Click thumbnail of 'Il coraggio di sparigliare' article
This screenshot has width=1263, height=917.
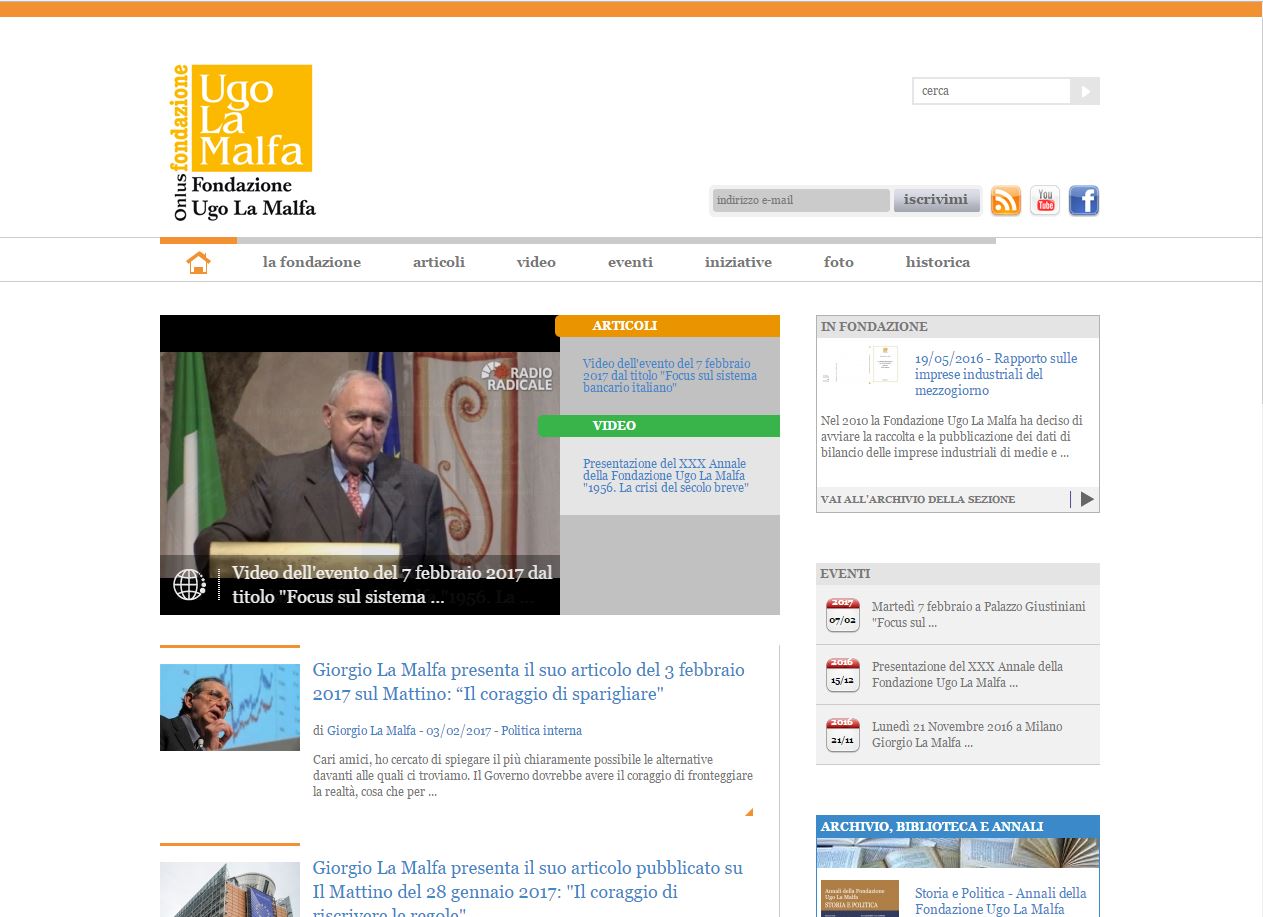[230, 707]
